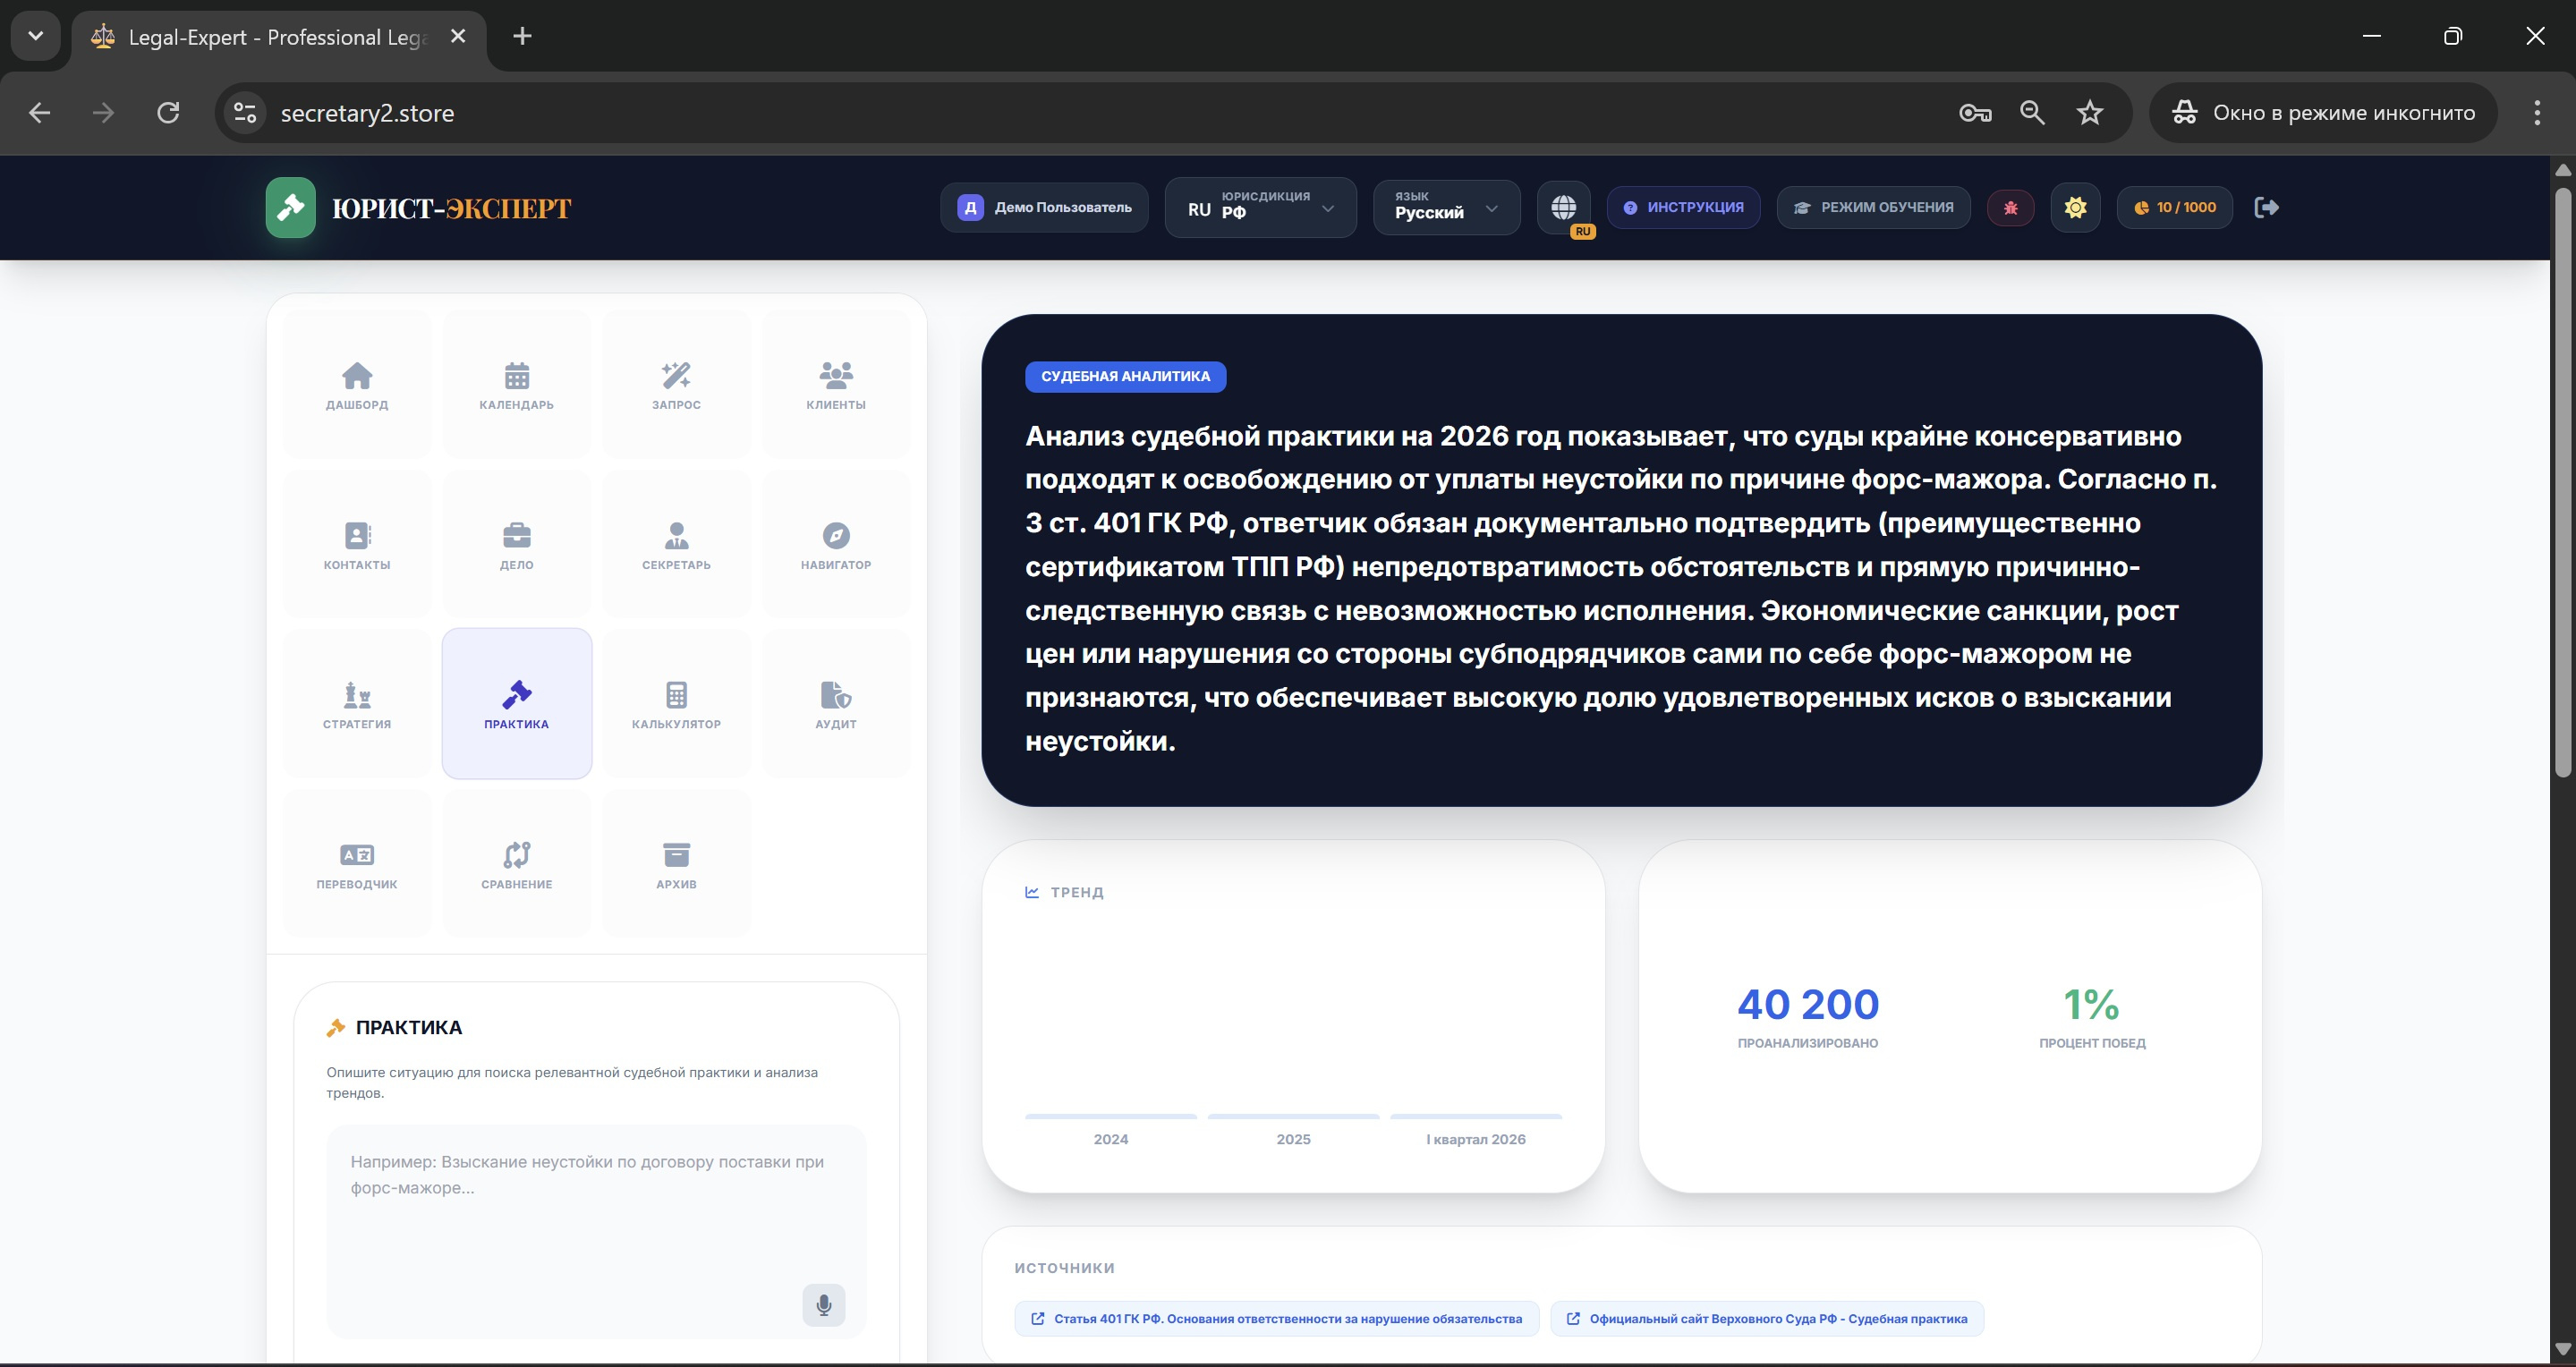Toggle Режим обучения training mode

(1873, 207)
